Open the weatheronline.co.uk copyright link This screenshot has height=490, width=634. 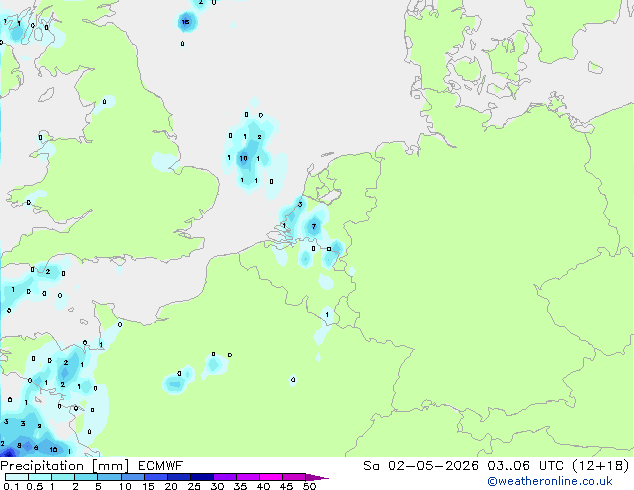[550, 481]
